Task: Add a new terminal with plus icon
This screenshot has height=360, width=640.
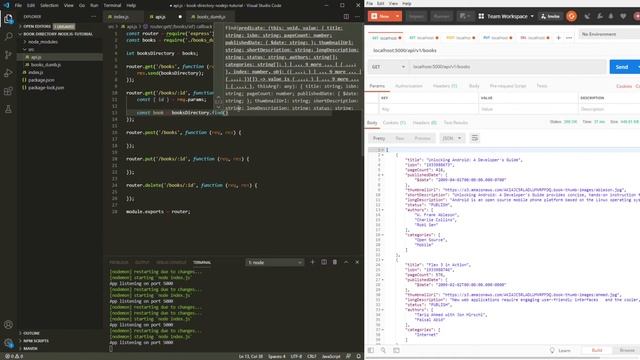Action: (x=313, y=262)
